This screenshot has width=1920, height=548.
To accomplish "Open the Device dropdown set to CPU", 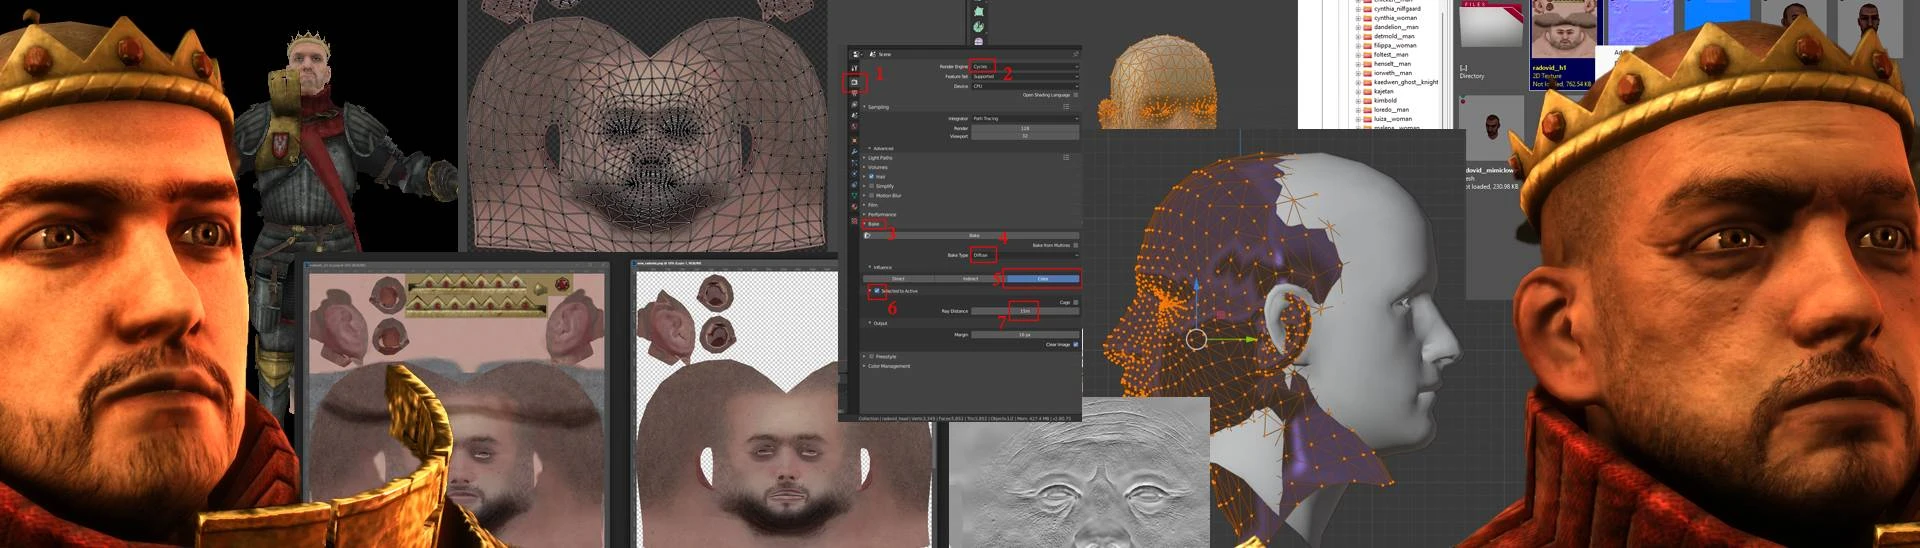I will (1025, 86).
